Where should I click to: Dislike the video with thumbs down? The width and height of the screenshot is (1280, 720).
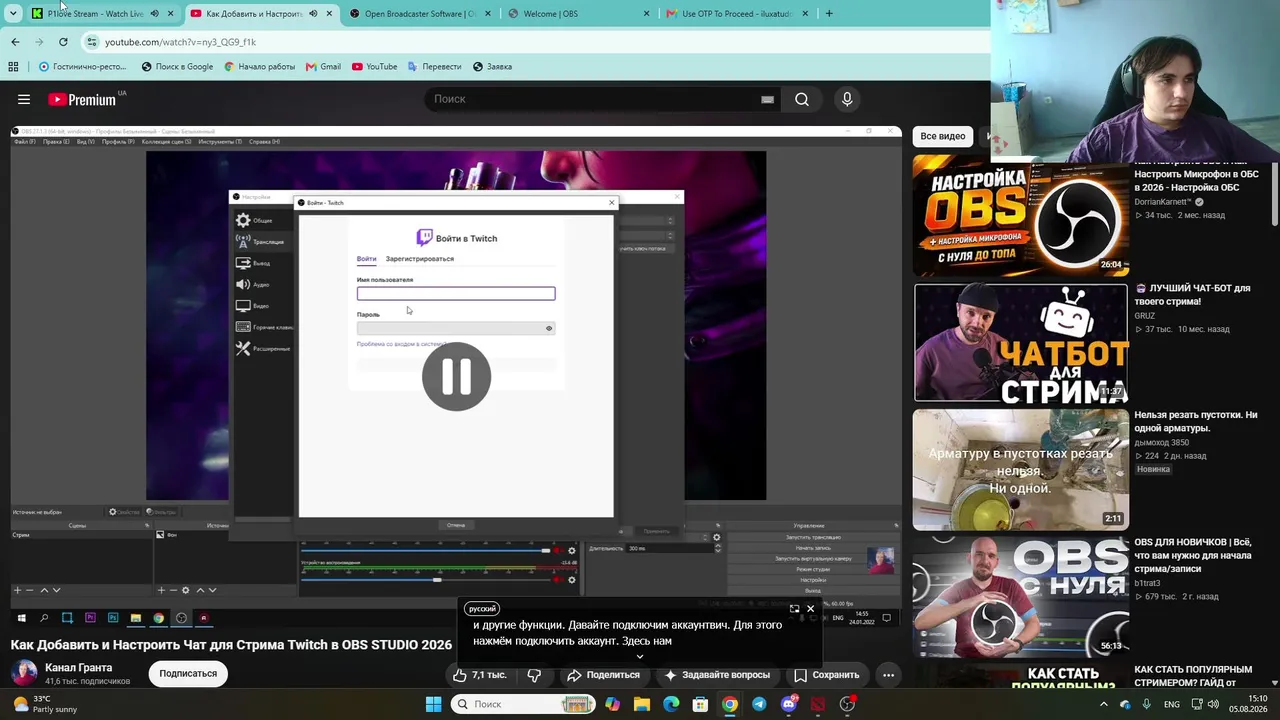(534, 675)
